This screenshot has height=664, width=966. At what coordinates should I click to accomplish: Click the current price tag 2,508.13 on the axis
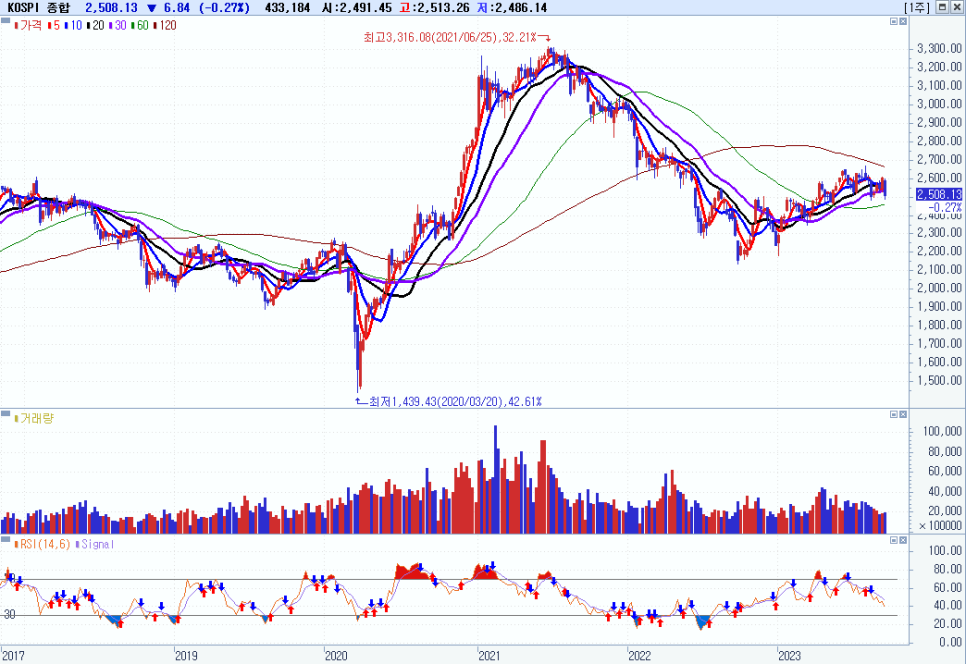[x=939, y=195]
